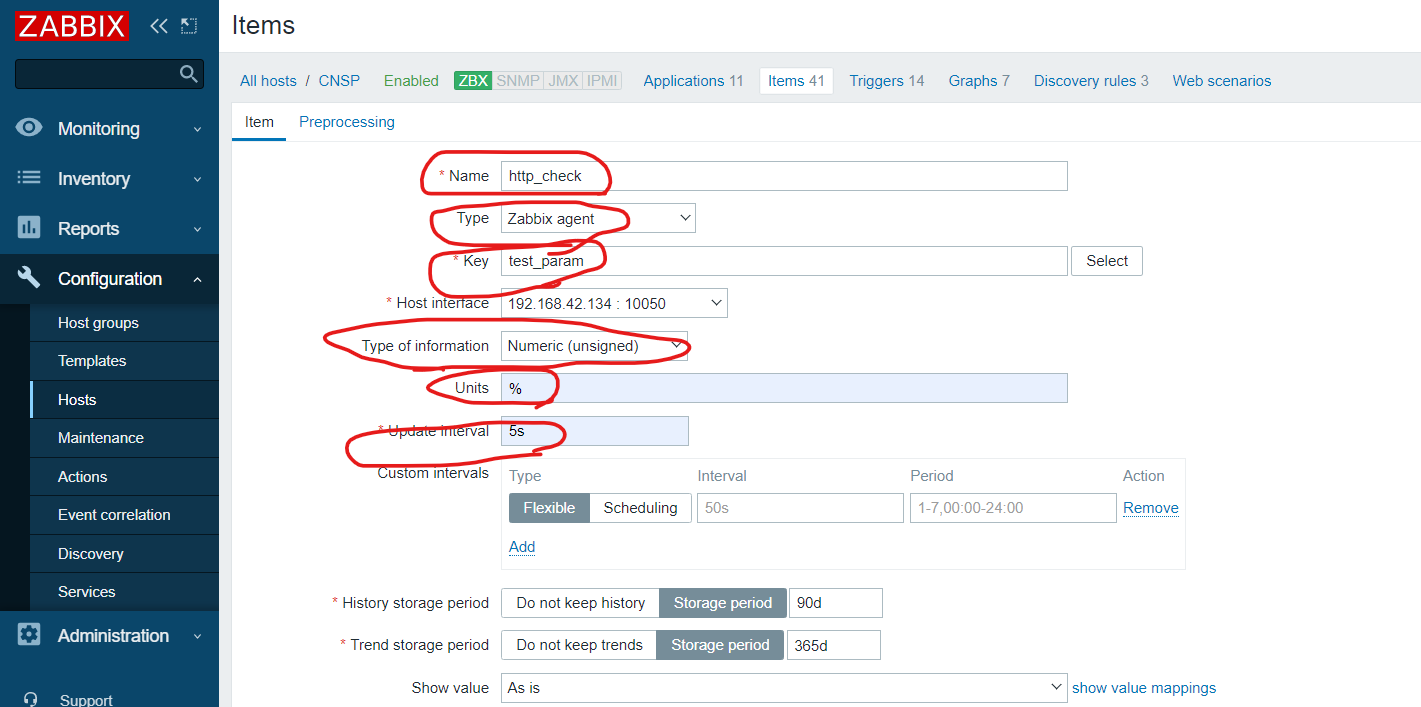Image resolution: width=1421 pixels, height=707 pixels.
Task: Switch to the Preprocessing tab
Action: 347,122
